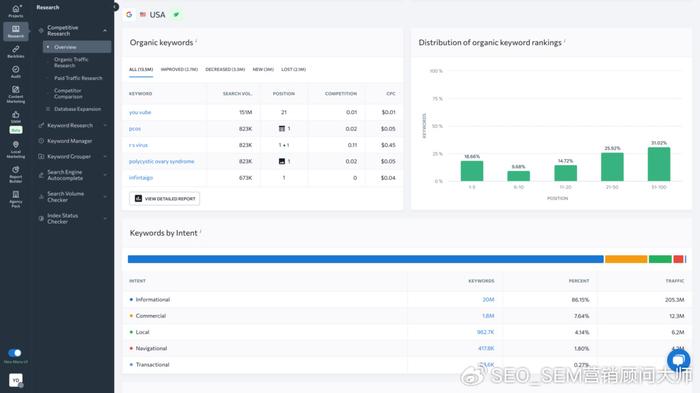The height and width of the screenshot is (393, 700).
Task: Click the SEARCH VOL. column header
Action: coord(237,94)
